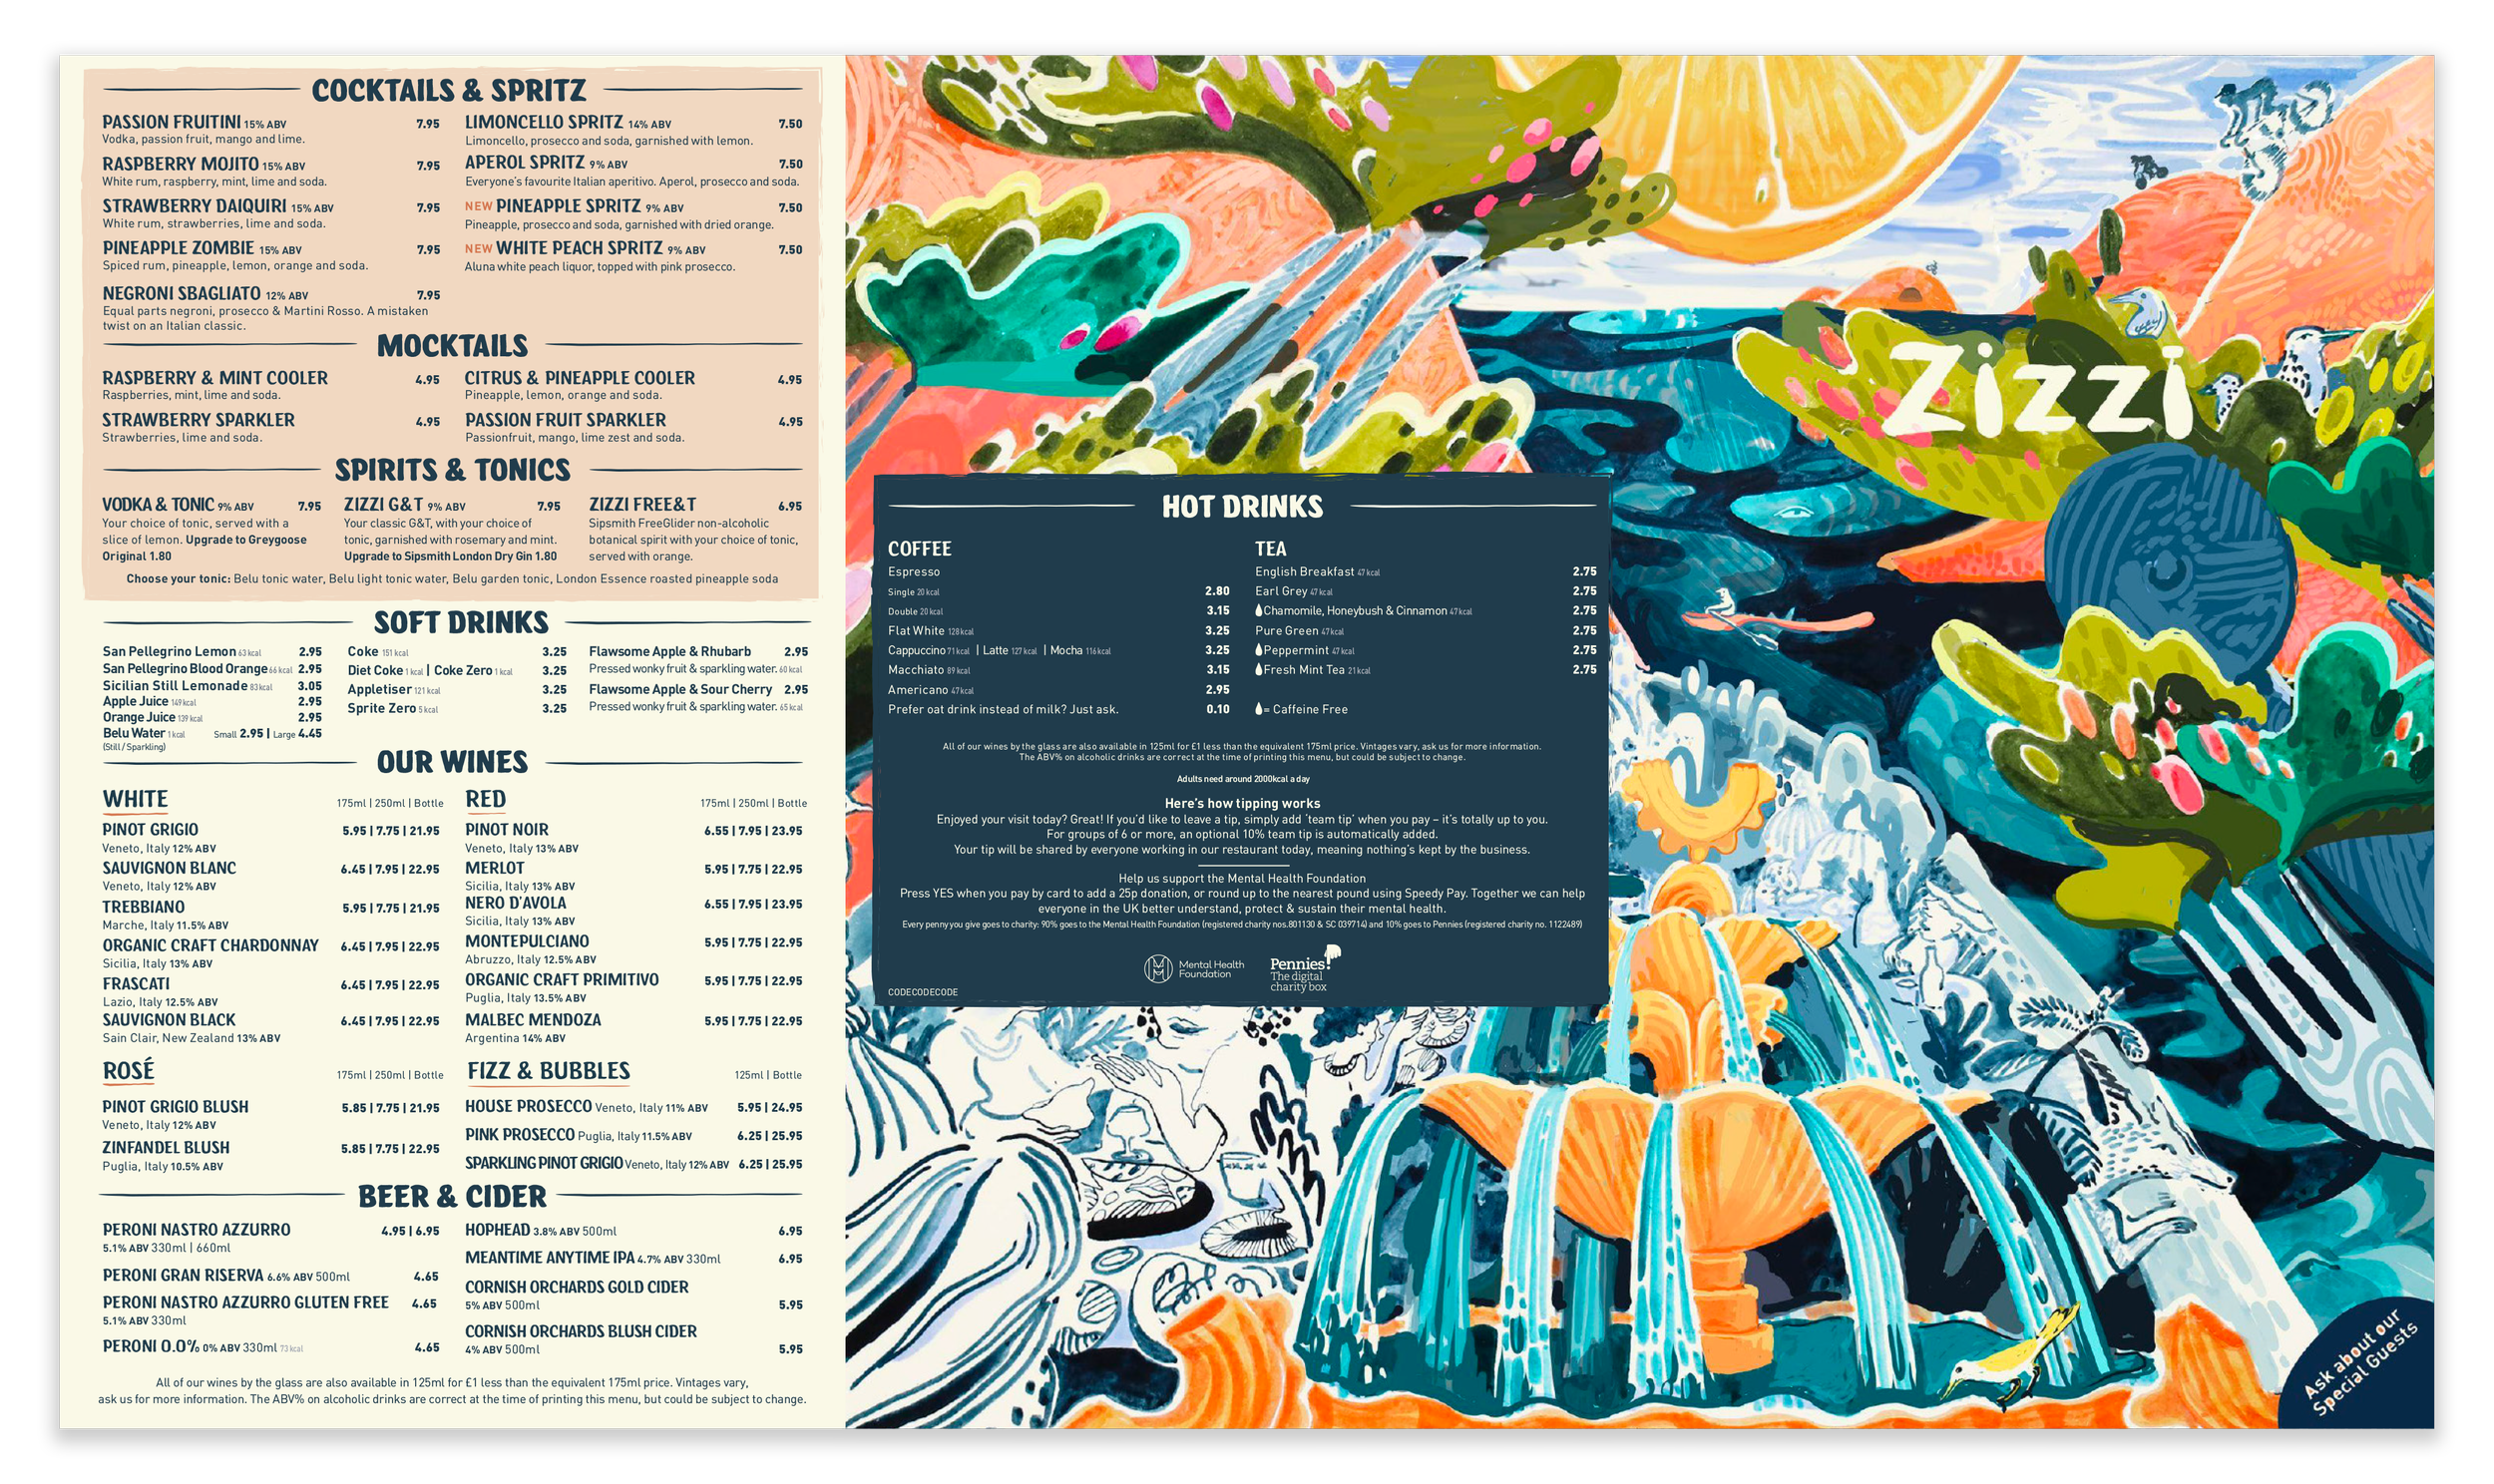Click the Strawberry Sparkler mocktail
2494x1484 pixels.
pyautogui.click(x=198, y=420)
